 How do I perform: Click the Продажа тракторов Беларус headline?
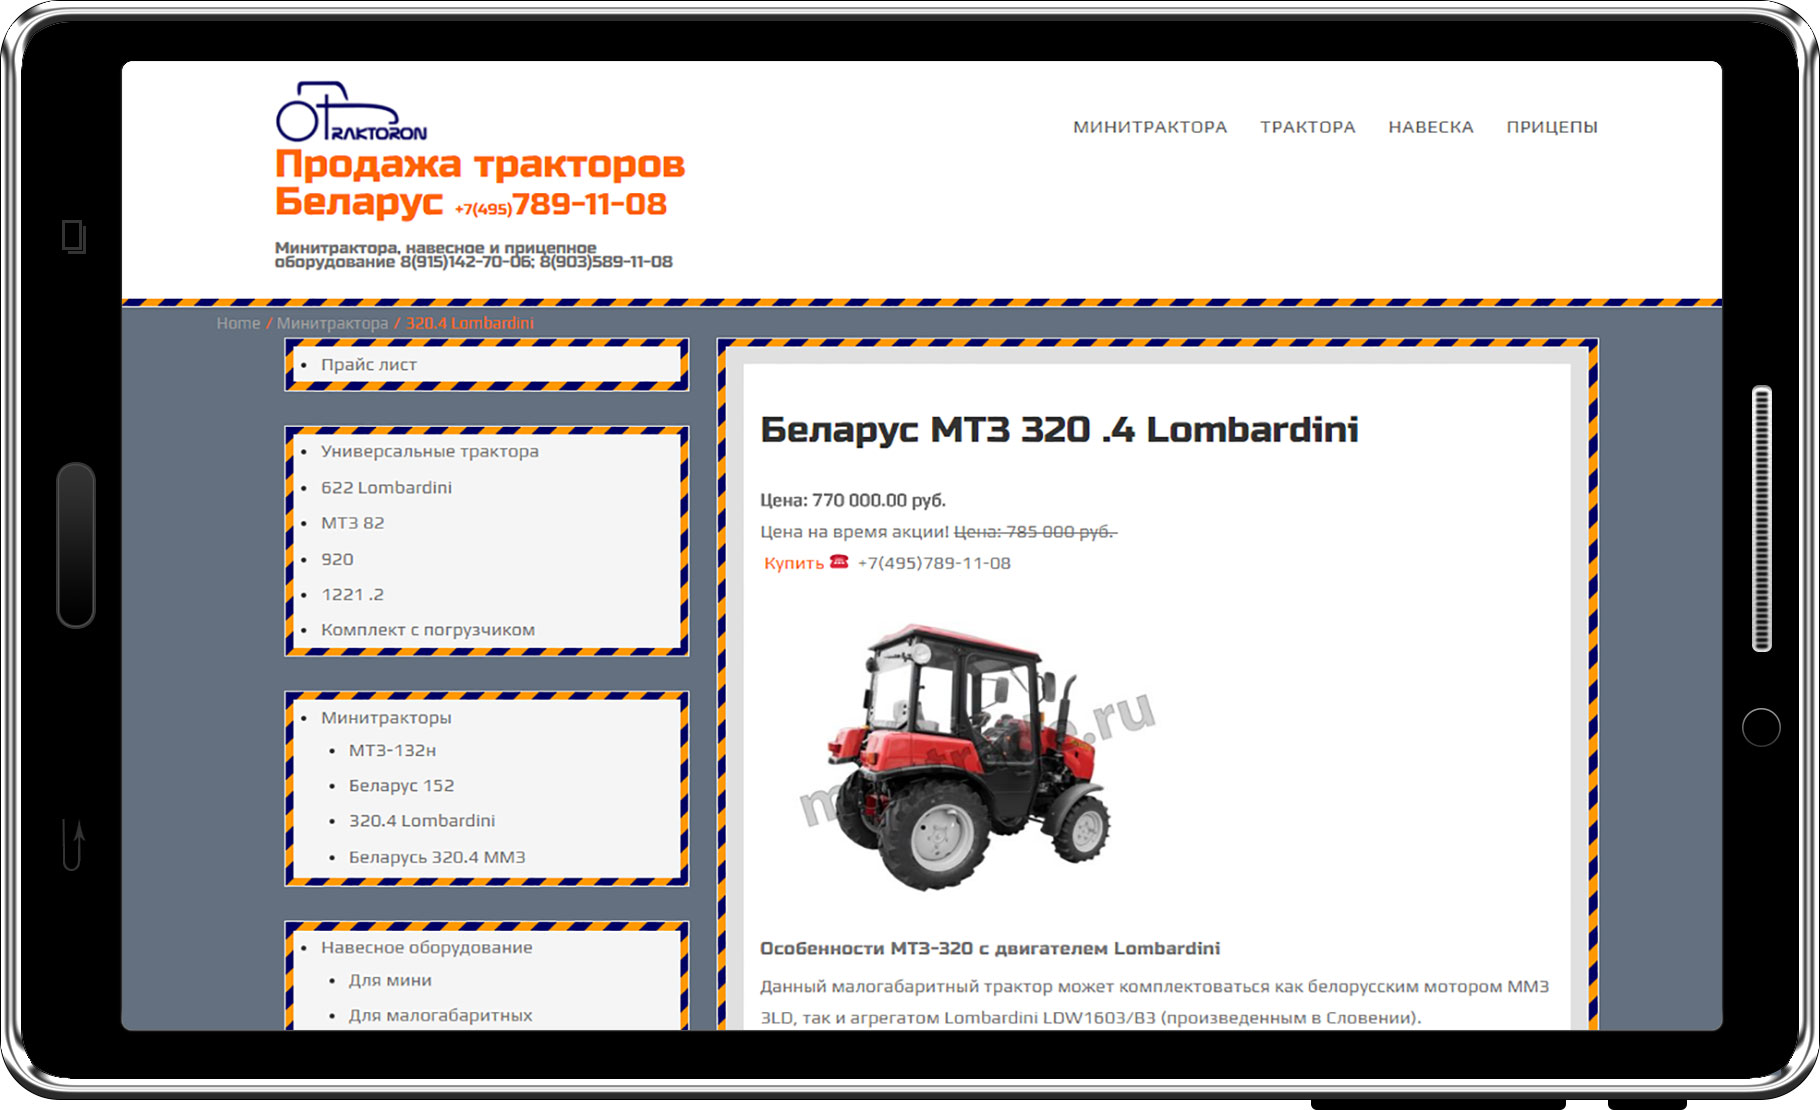480,183
